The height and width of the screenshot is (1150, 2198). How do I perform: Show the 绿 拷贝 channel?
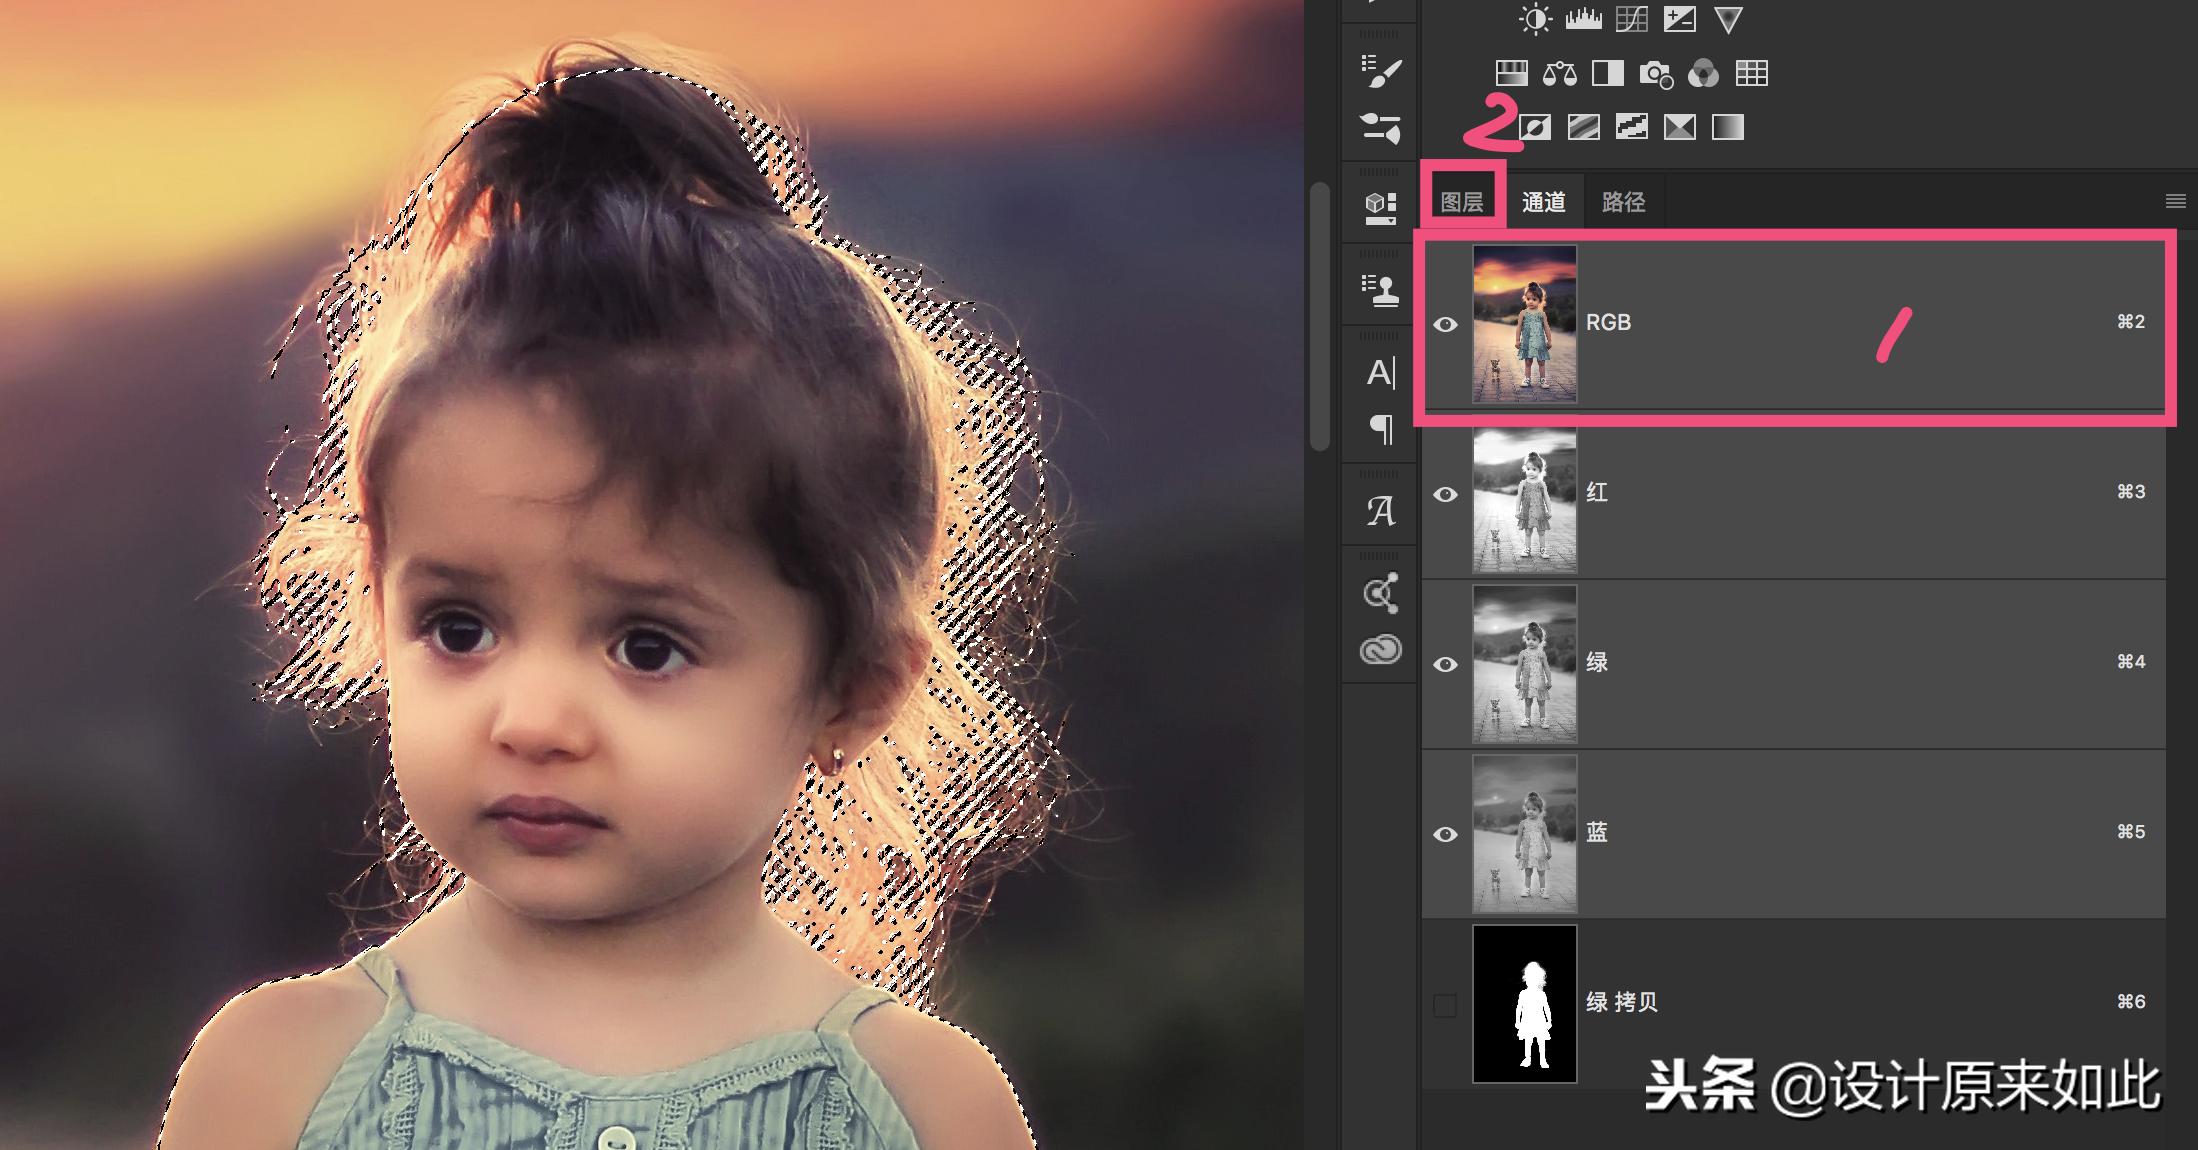pos(1445,1004)
